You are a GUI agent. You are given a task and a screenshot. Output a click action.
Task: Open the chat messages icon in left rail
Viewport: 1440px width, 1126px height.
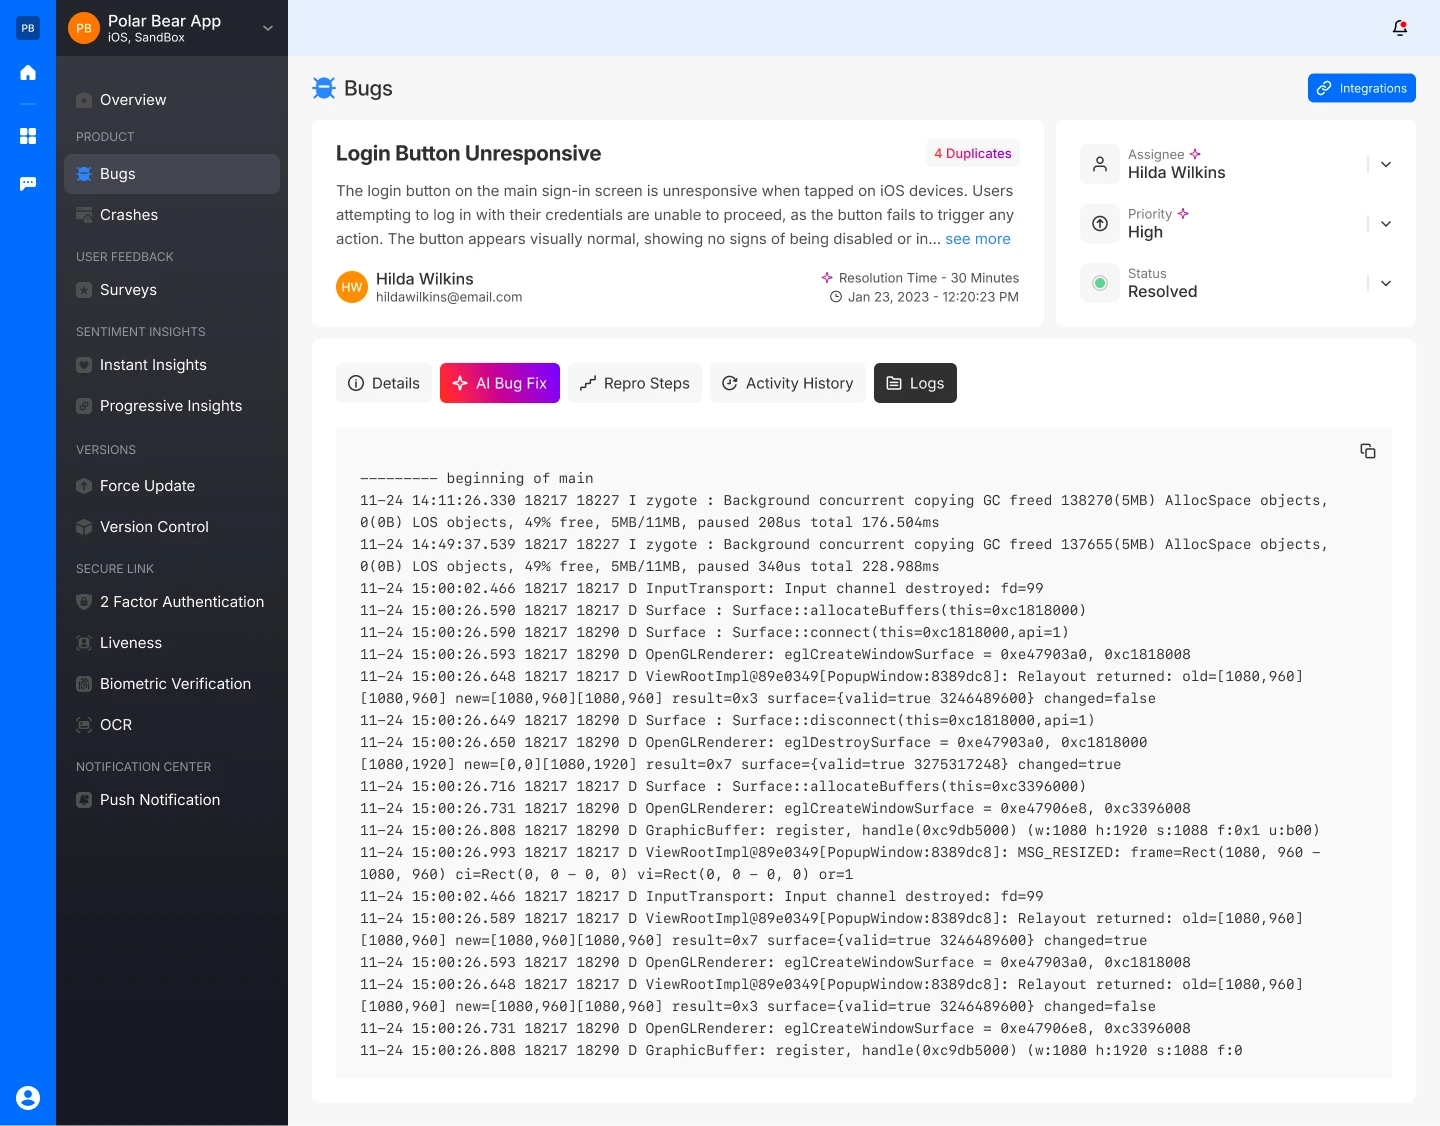(28, 184)
